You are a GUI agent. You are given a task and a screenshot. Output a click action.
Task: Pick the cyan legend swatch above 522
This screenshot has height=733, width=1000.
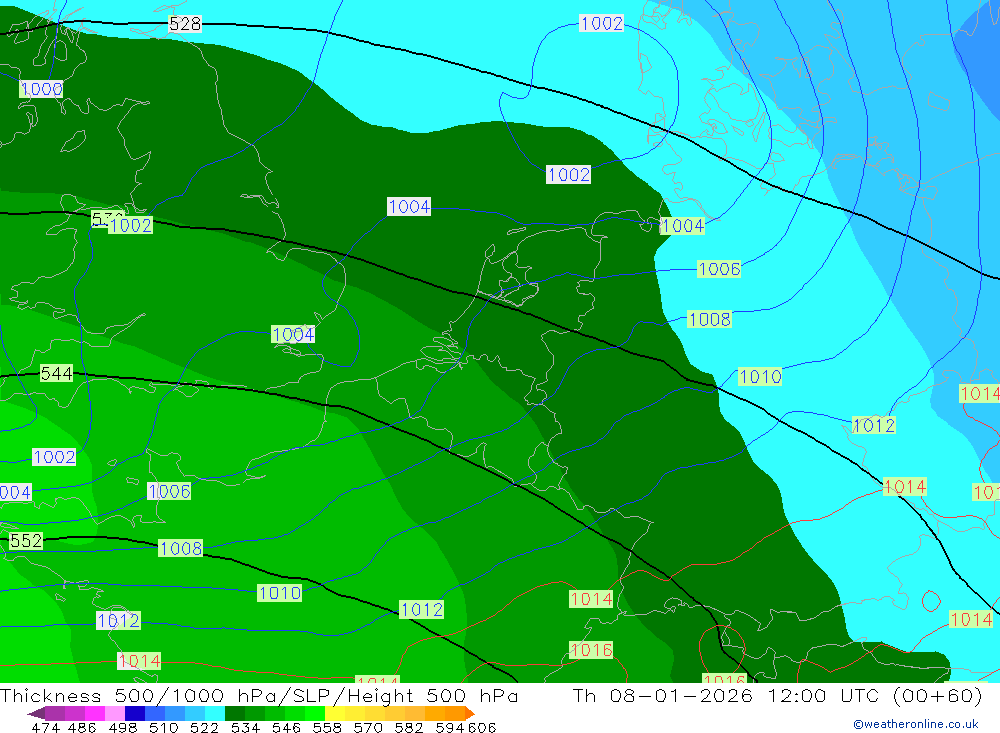[214, 713]
